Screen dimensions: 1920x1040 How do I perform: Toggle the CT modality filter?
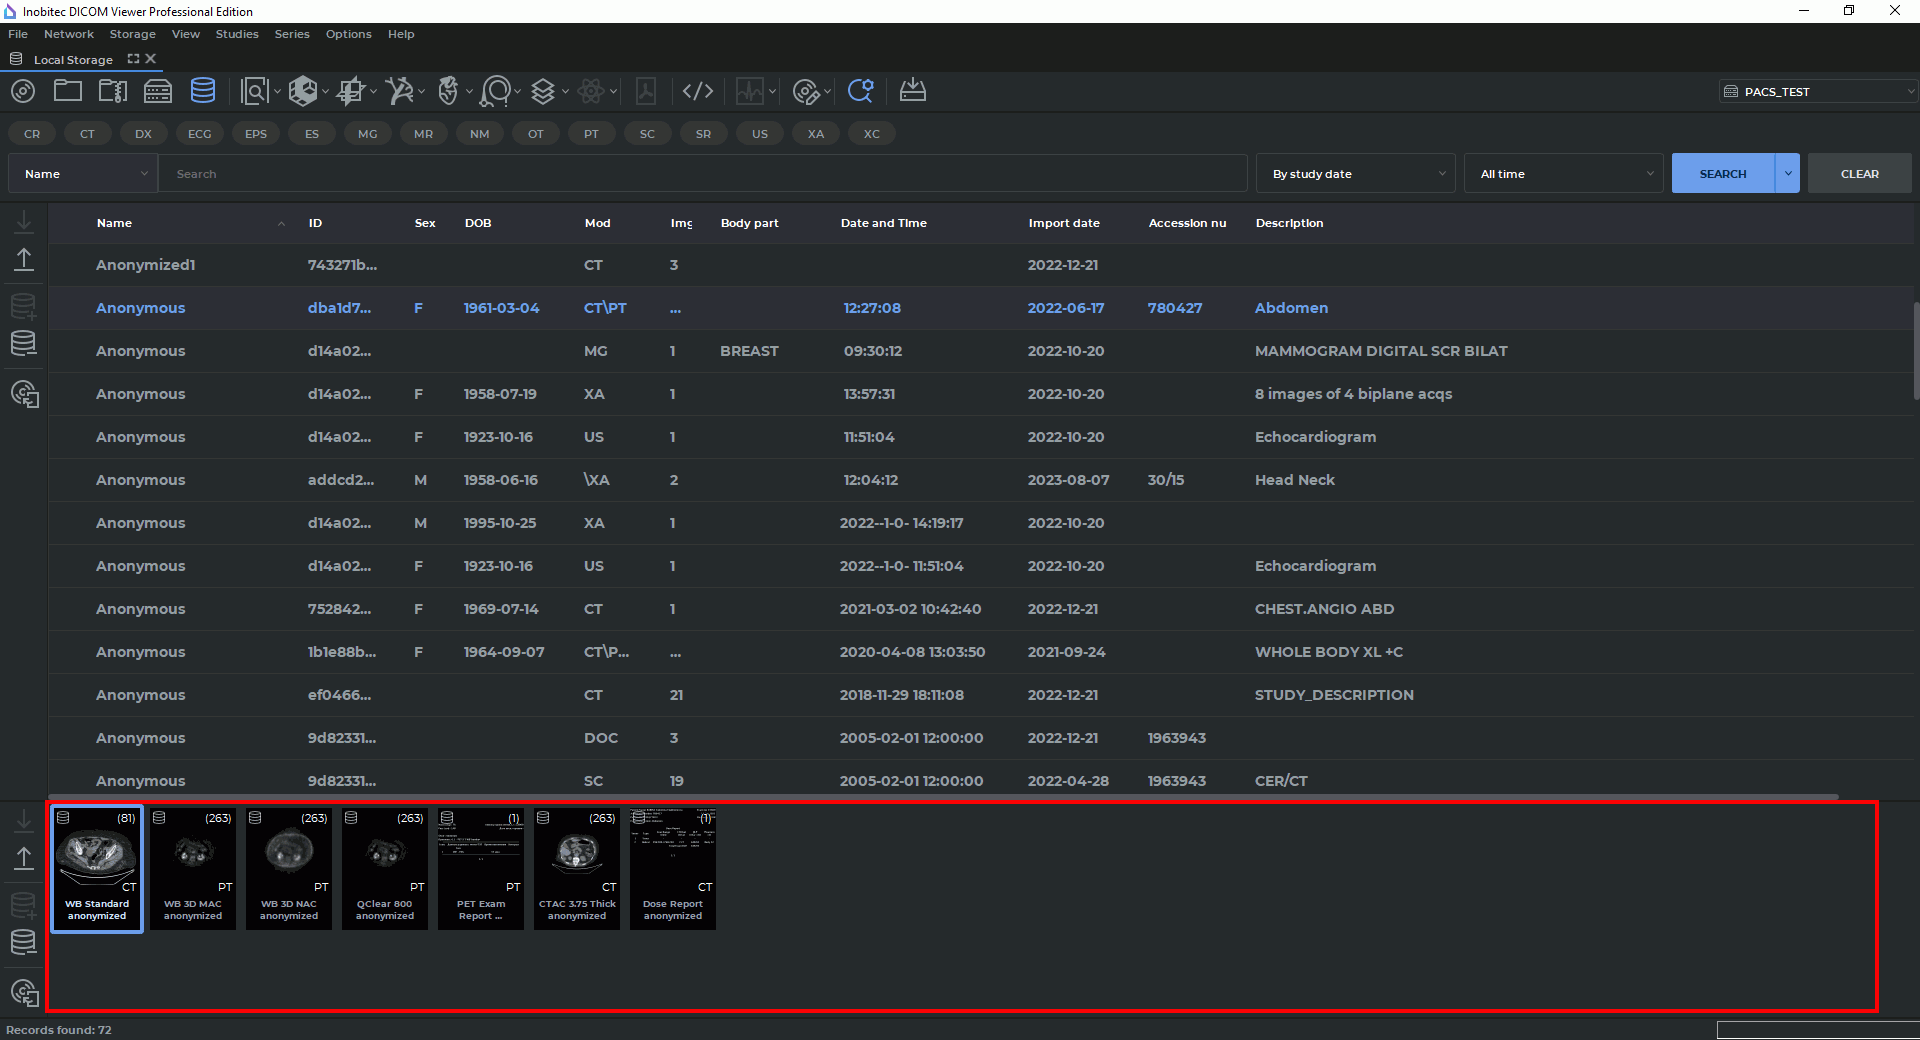[88, 134]
